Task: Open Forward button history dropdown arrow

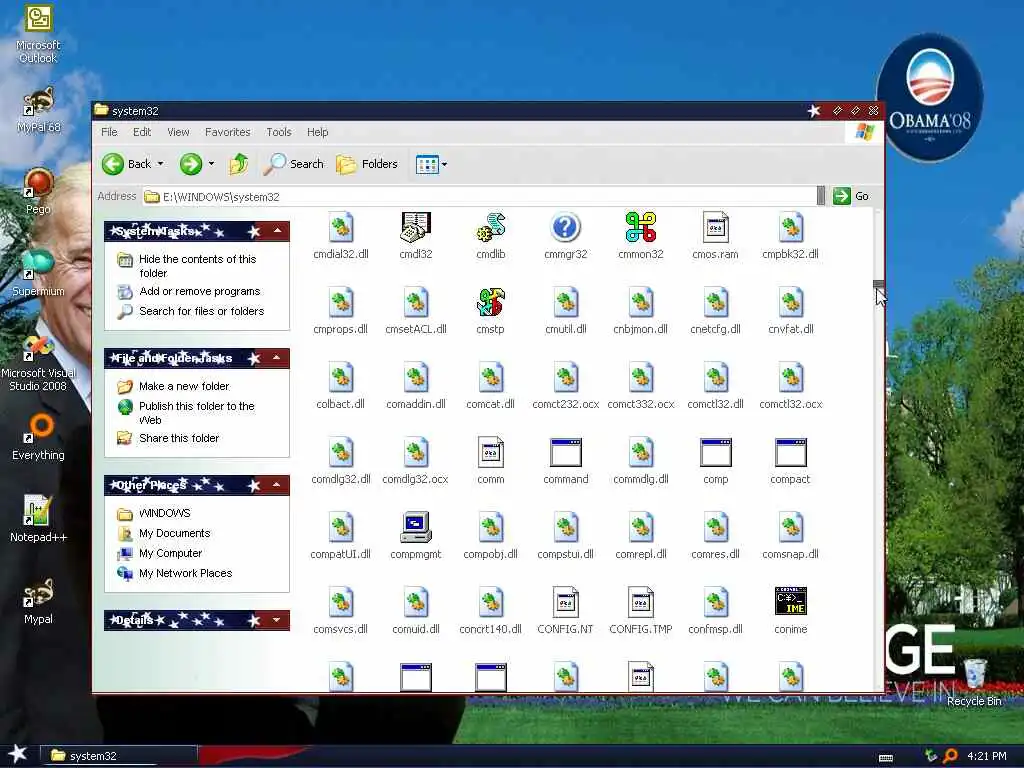Action: 211,164
